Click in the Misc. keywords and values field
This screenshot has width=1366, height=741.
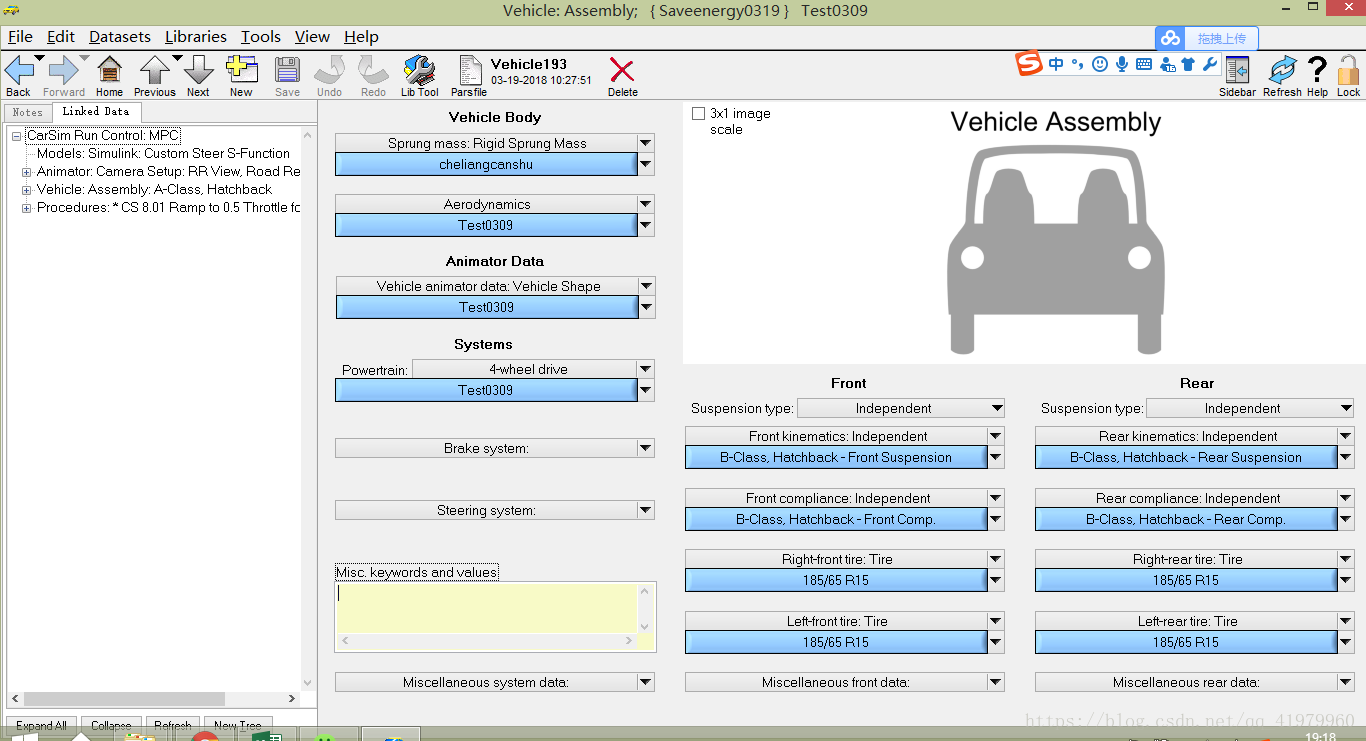(486, 607)
